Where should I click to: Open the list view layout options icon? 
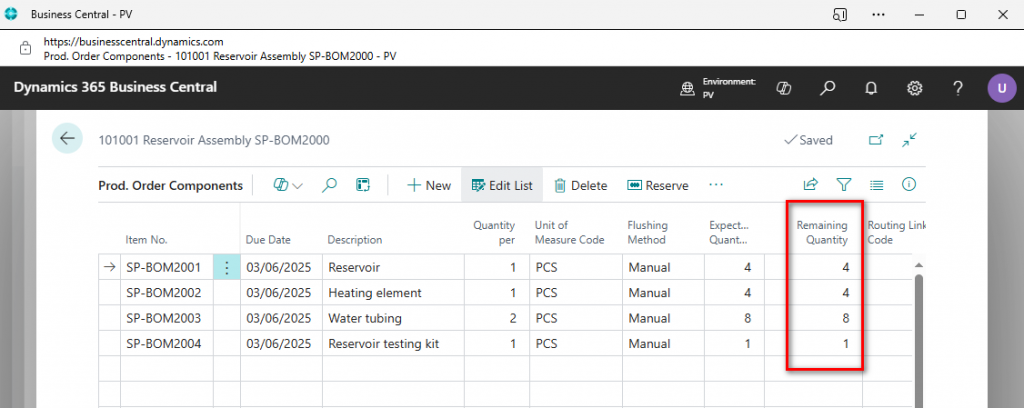pos(877,185)
